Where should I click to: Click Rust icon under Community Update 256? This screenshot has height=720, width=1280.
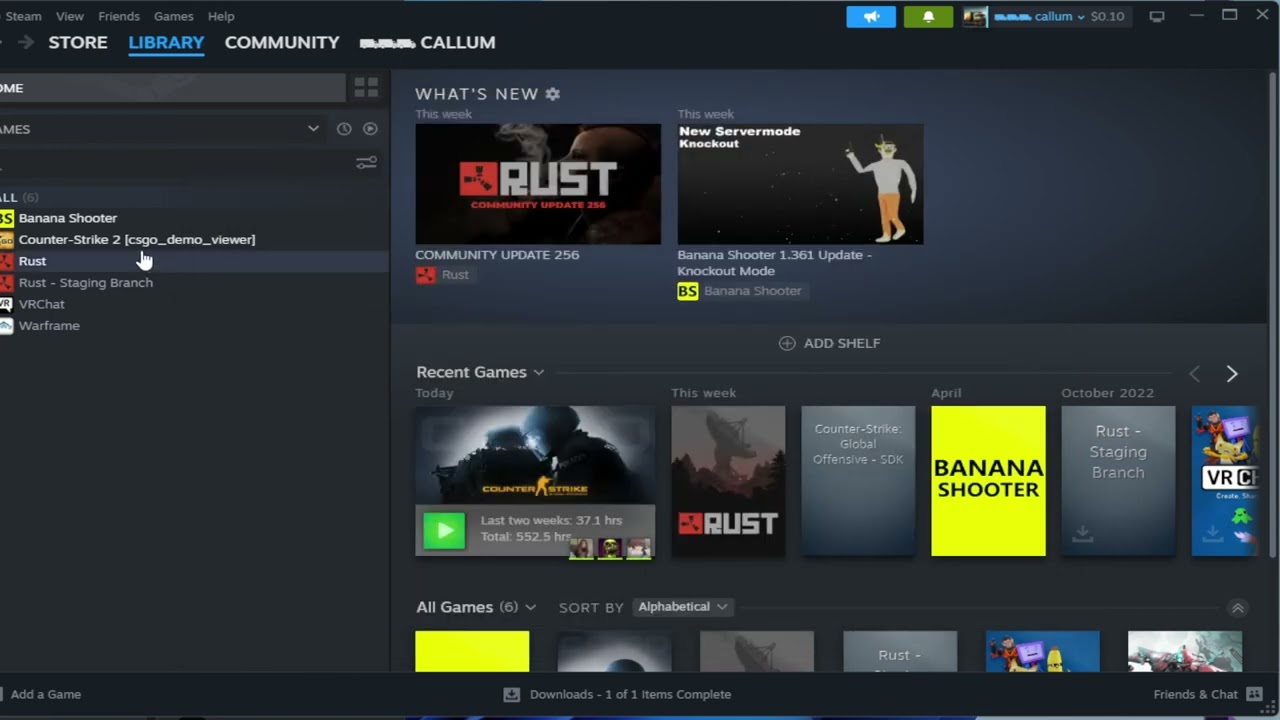coord(426,275)
